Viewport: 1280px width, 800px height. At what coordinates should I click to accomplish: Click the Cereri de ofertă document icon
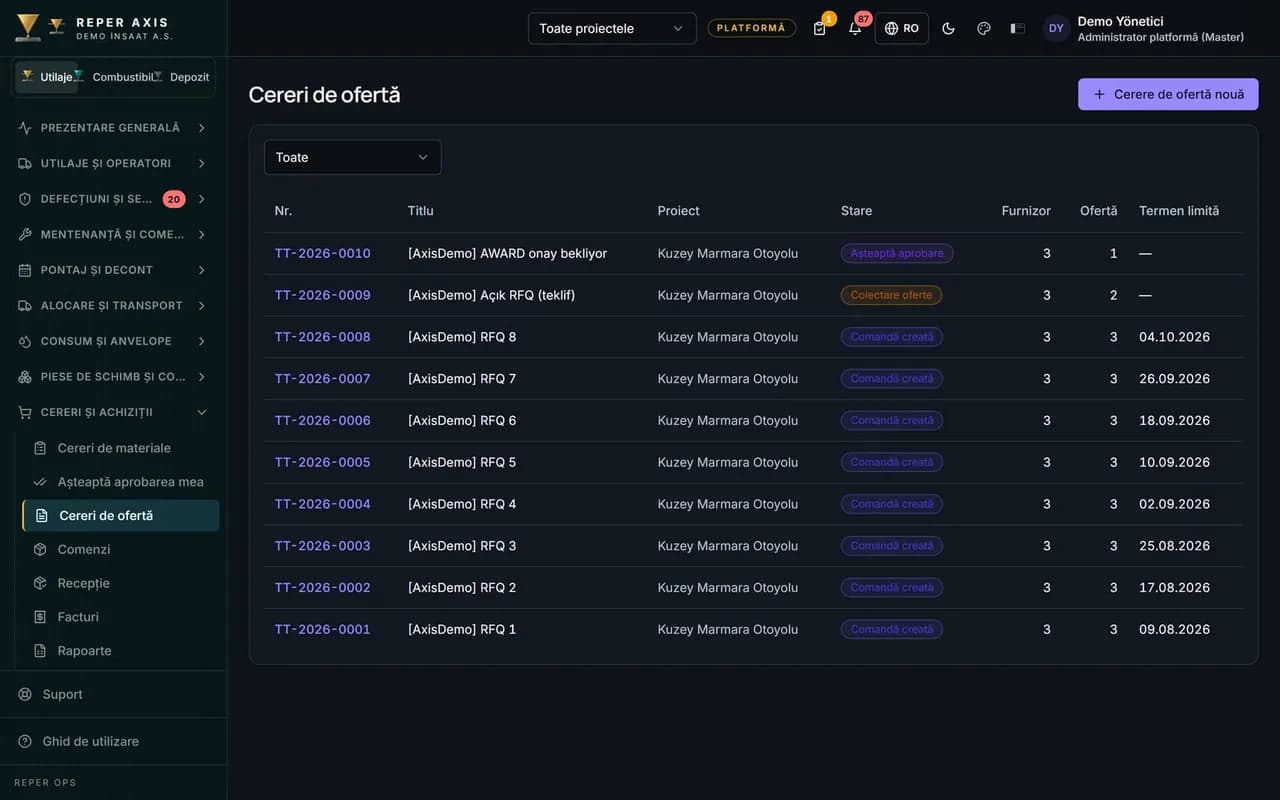click(x=42, y=516)
